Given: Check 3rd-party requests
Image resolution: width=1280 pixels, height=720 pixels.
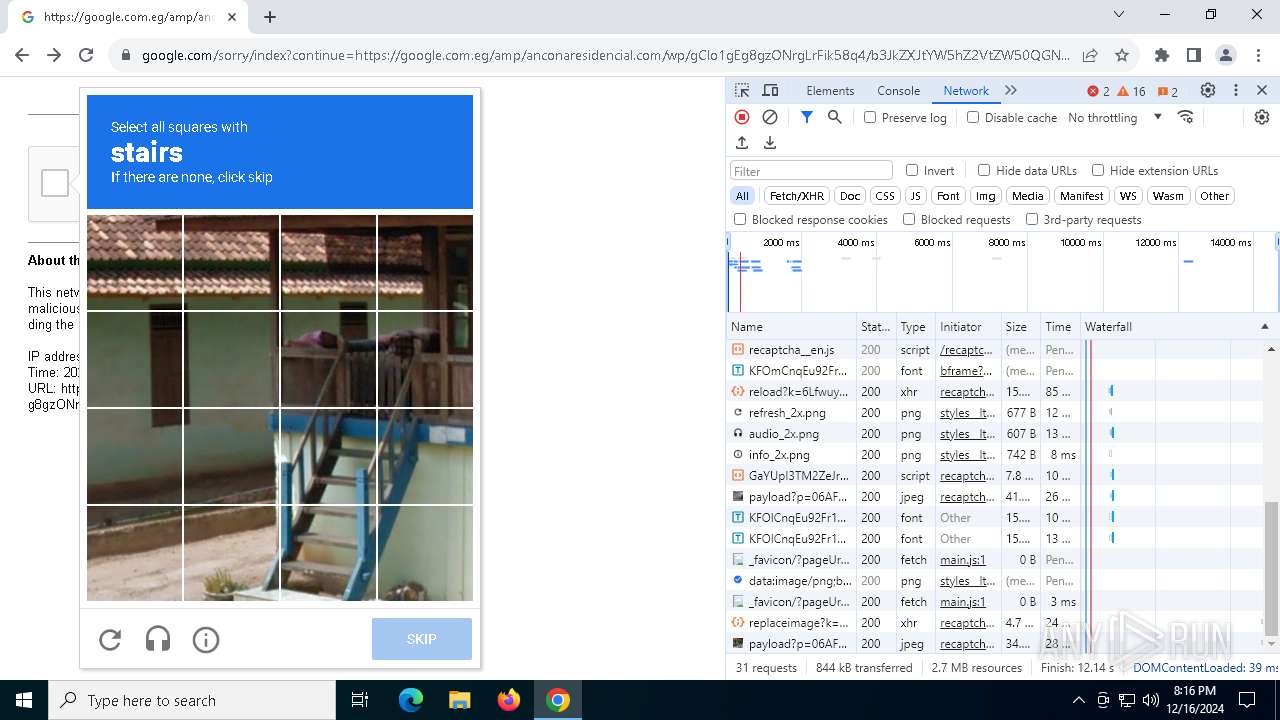Looking at the screenshot, I should coord(1032,219).
